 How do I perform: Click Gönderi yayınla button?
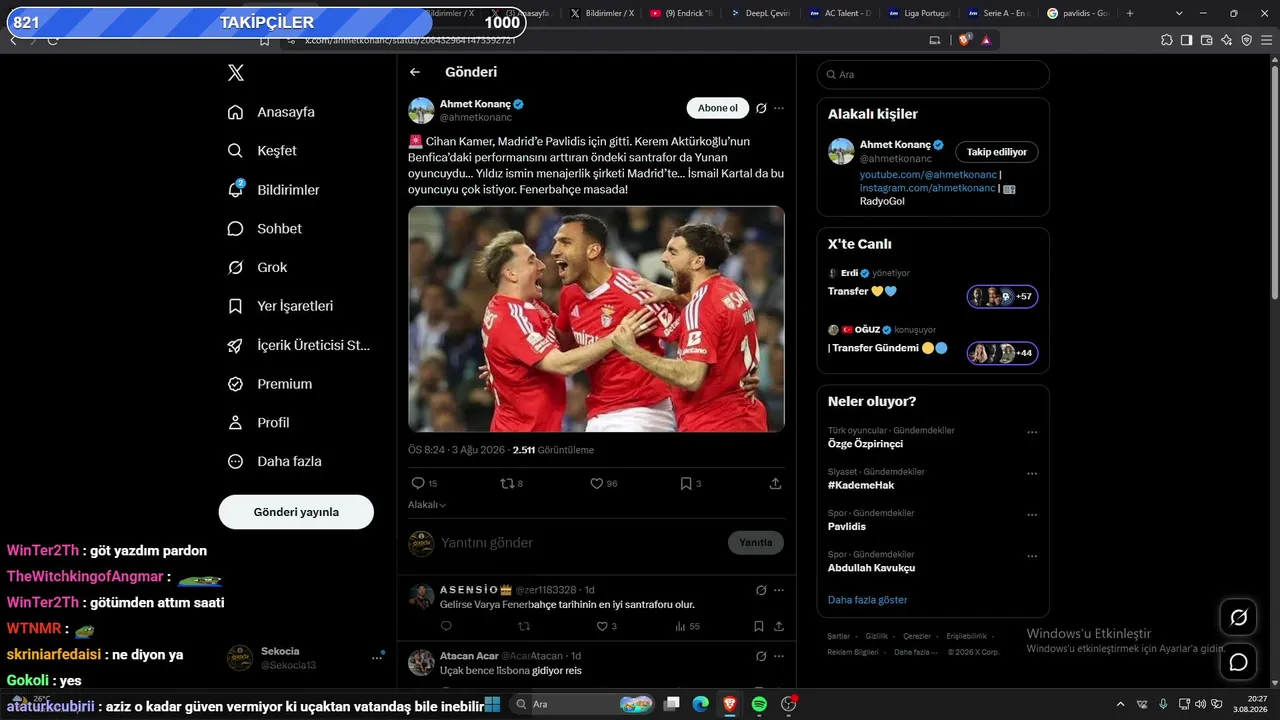click(x=296, y=512)
